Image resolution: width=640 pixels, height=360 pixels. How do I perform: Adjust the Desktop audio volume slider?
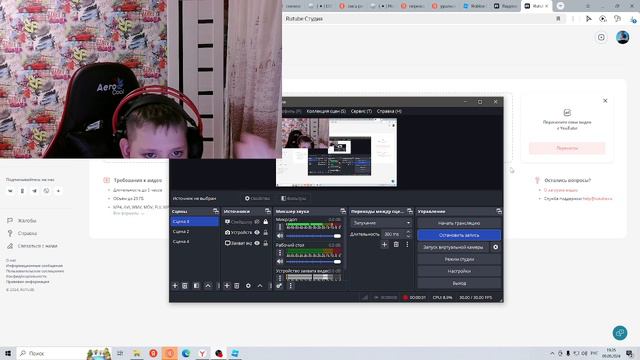click(x=313, y=261)
